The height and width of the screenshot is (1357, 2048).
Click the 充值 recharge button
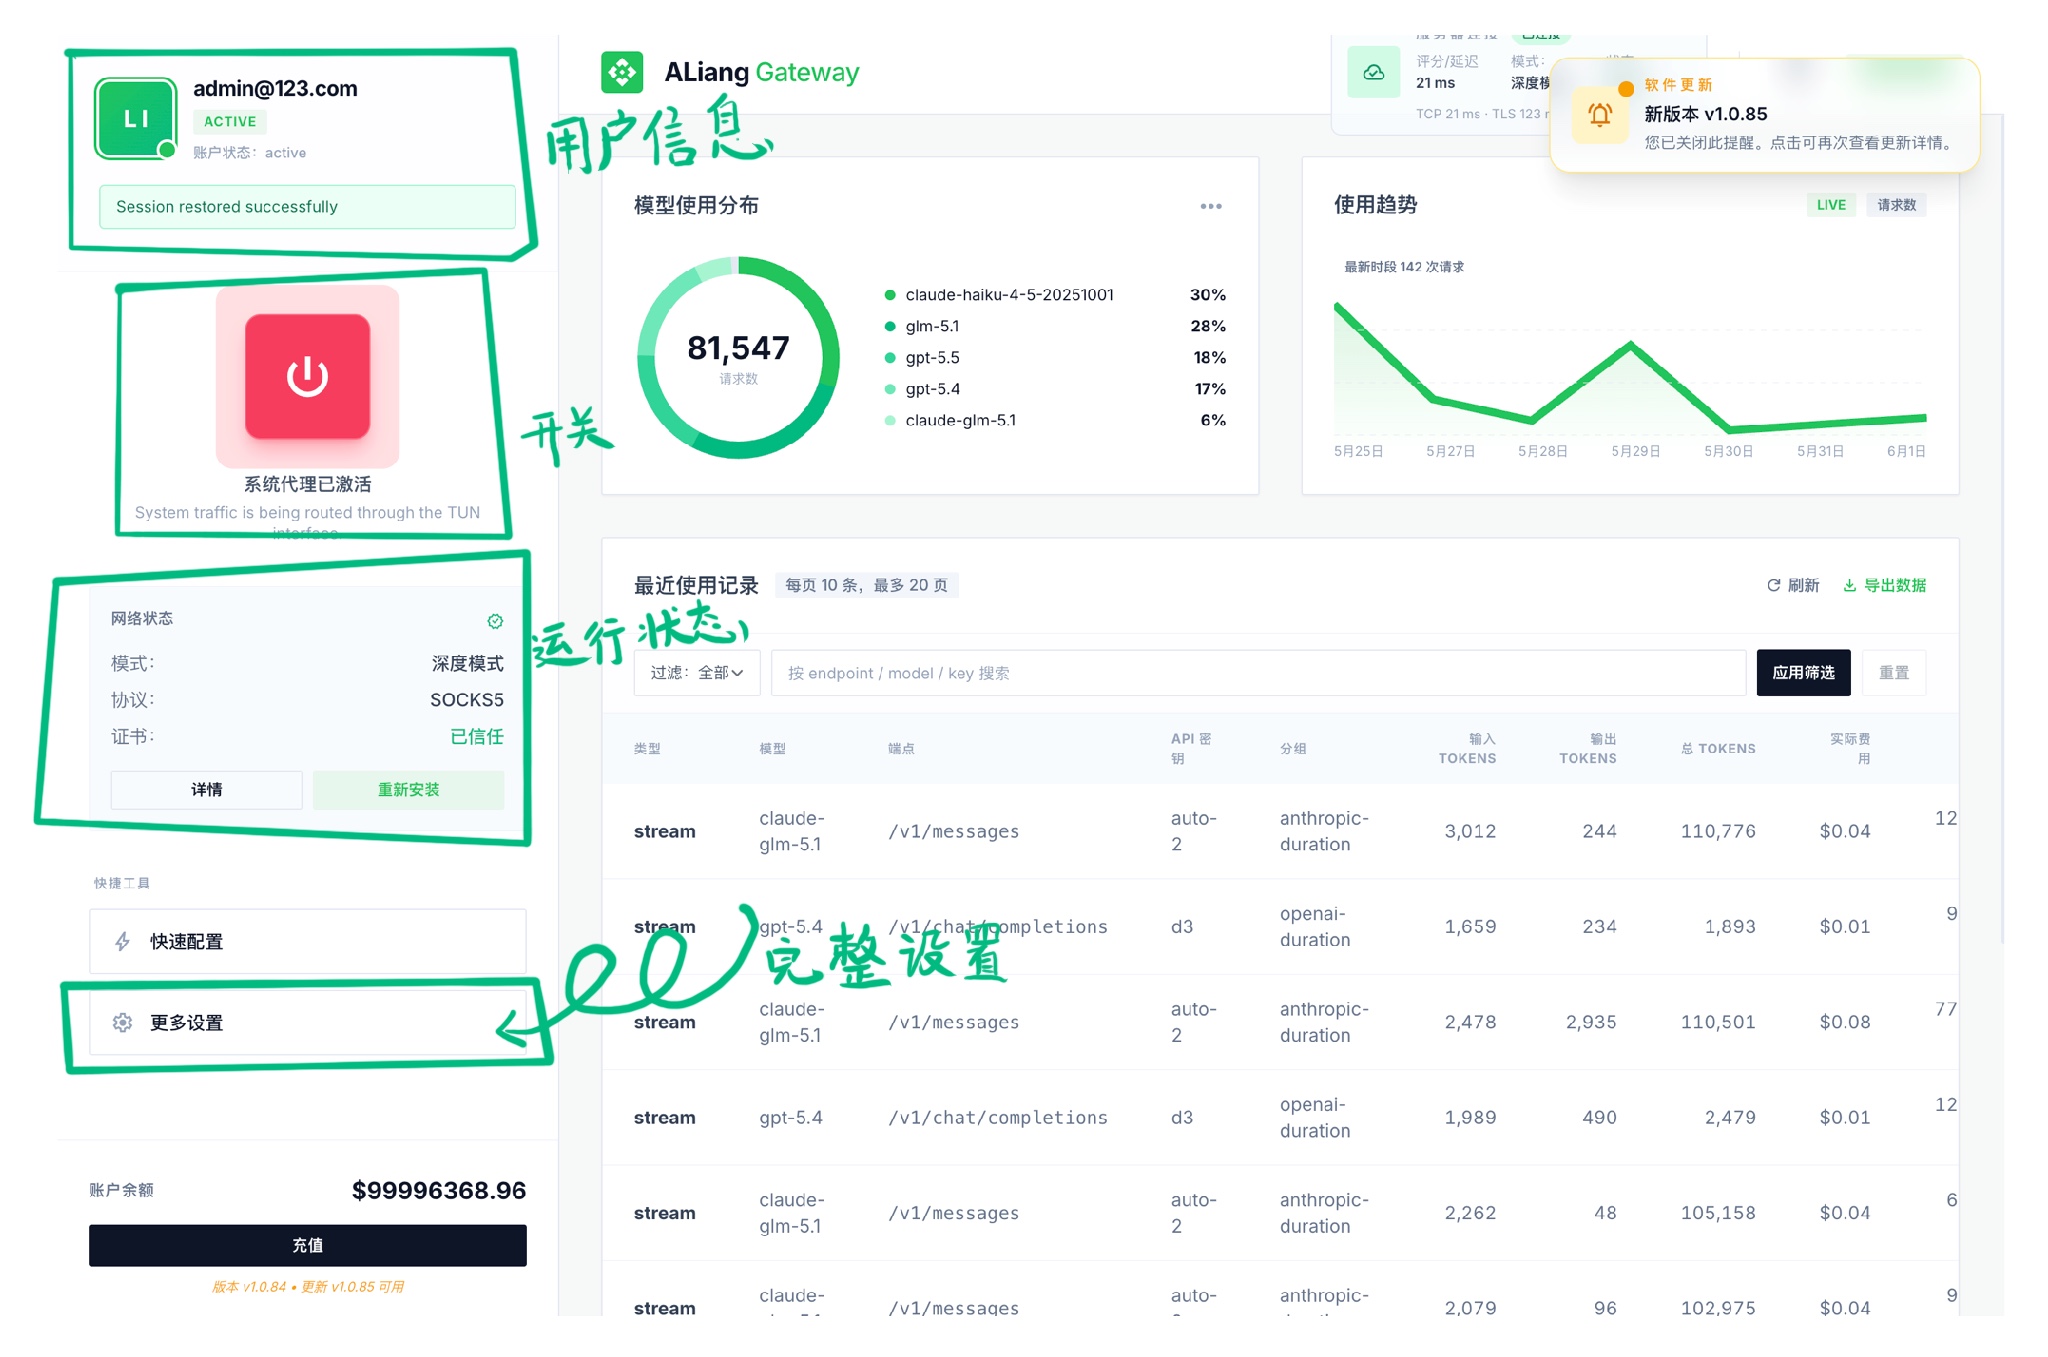point(308,1245)
